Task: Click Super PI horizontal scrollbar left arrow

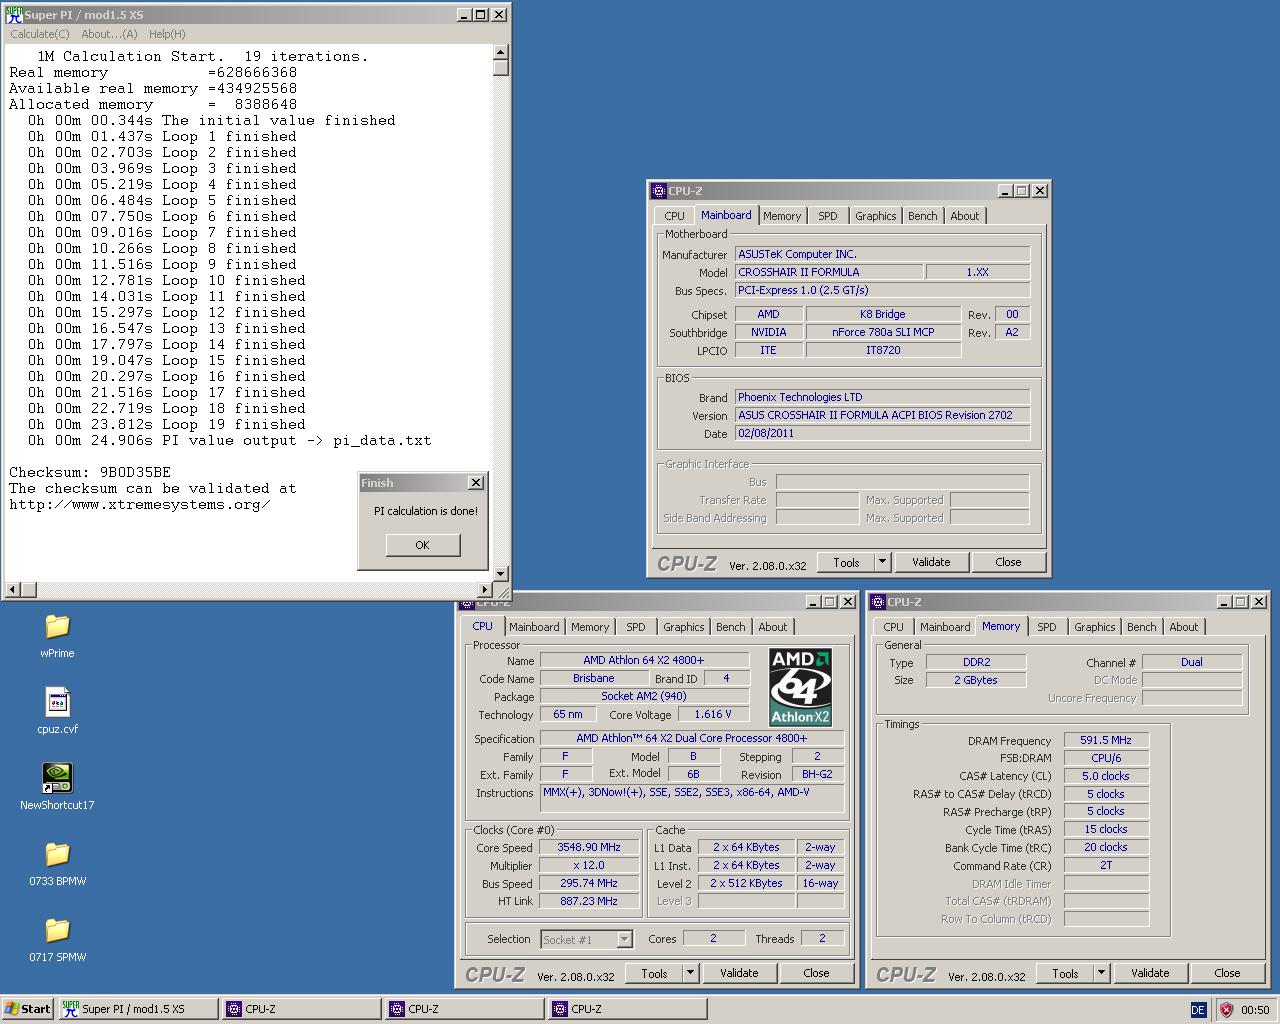Action: coord(11,590)
